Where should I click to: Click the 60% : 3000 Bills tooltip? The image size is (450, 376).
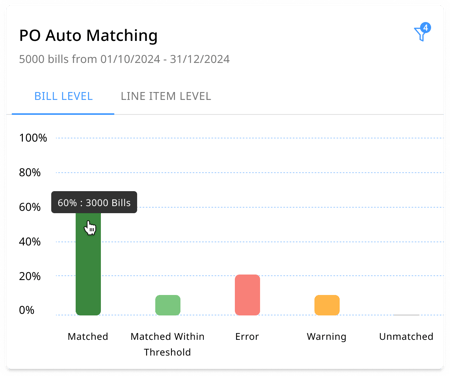(94, 202)
